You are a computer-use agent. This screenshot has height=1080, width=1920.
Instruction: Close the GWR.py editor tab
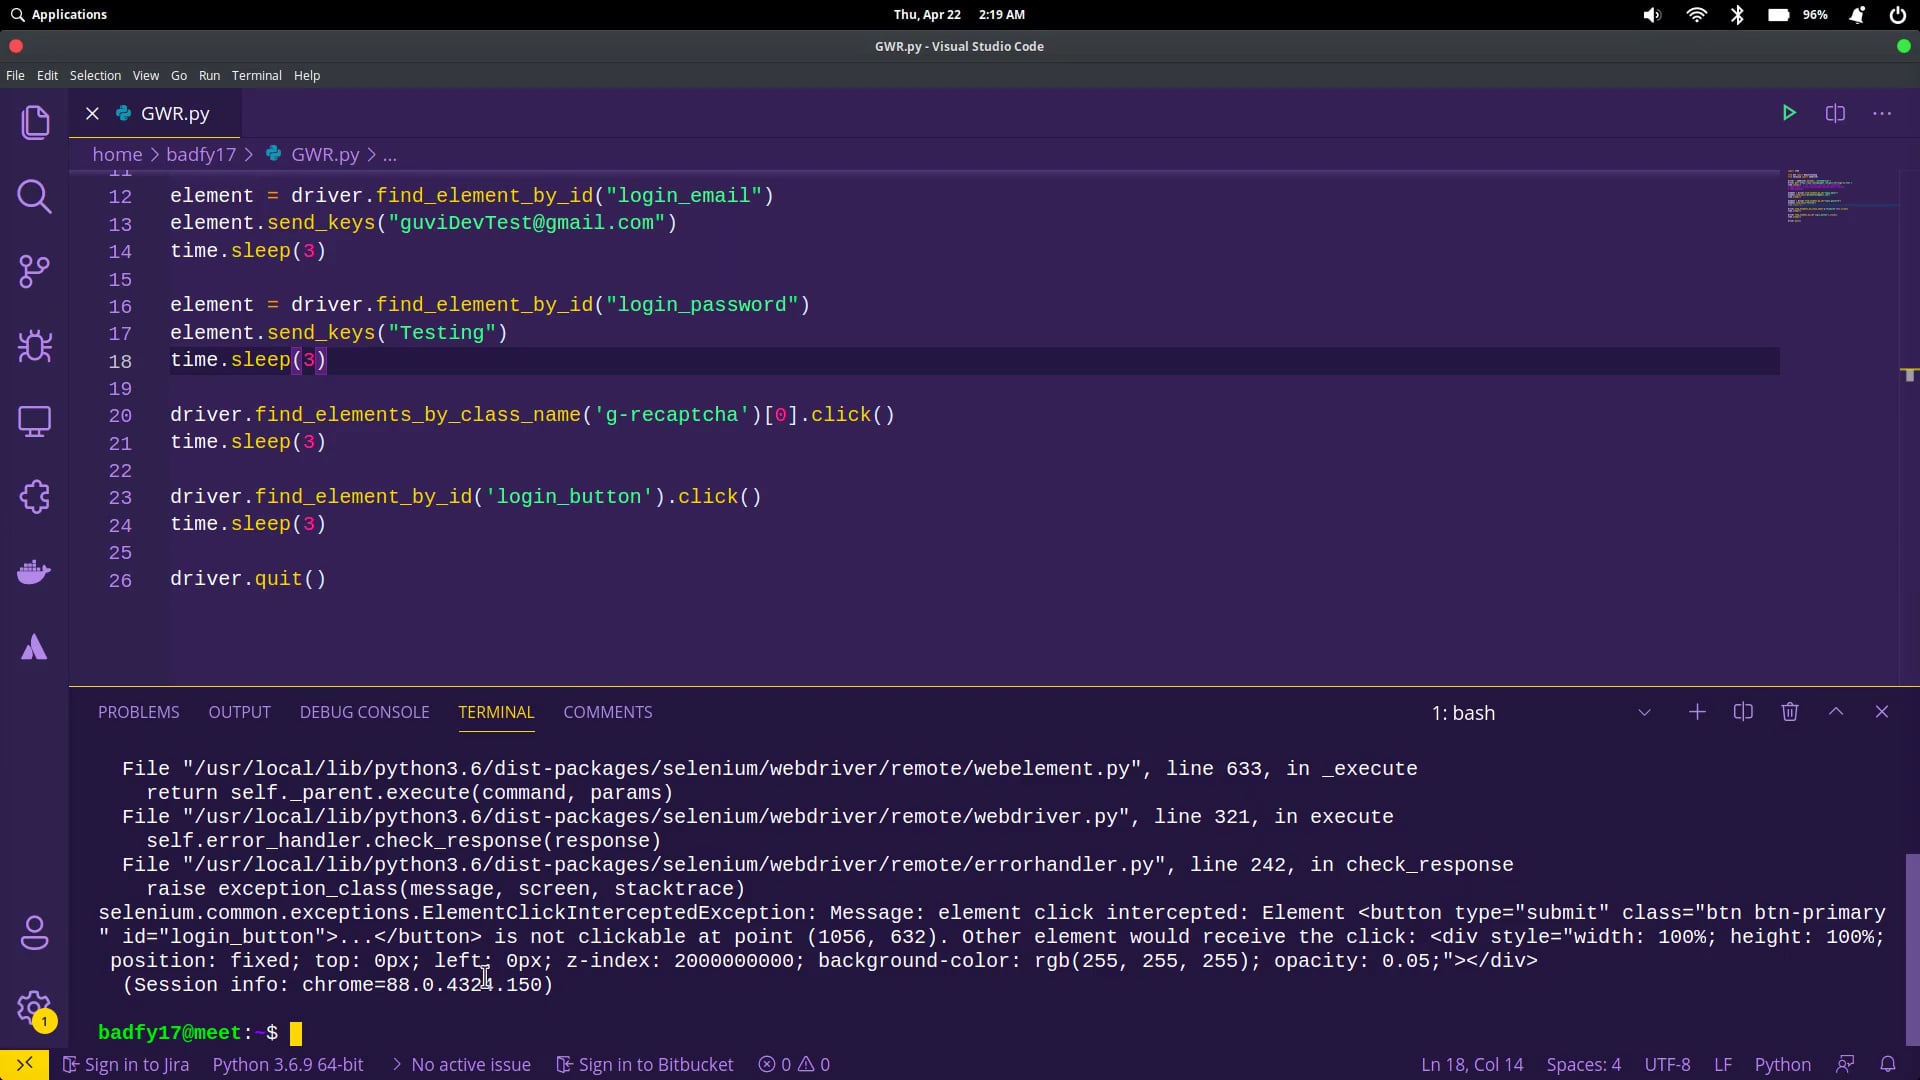pos(92,114)
